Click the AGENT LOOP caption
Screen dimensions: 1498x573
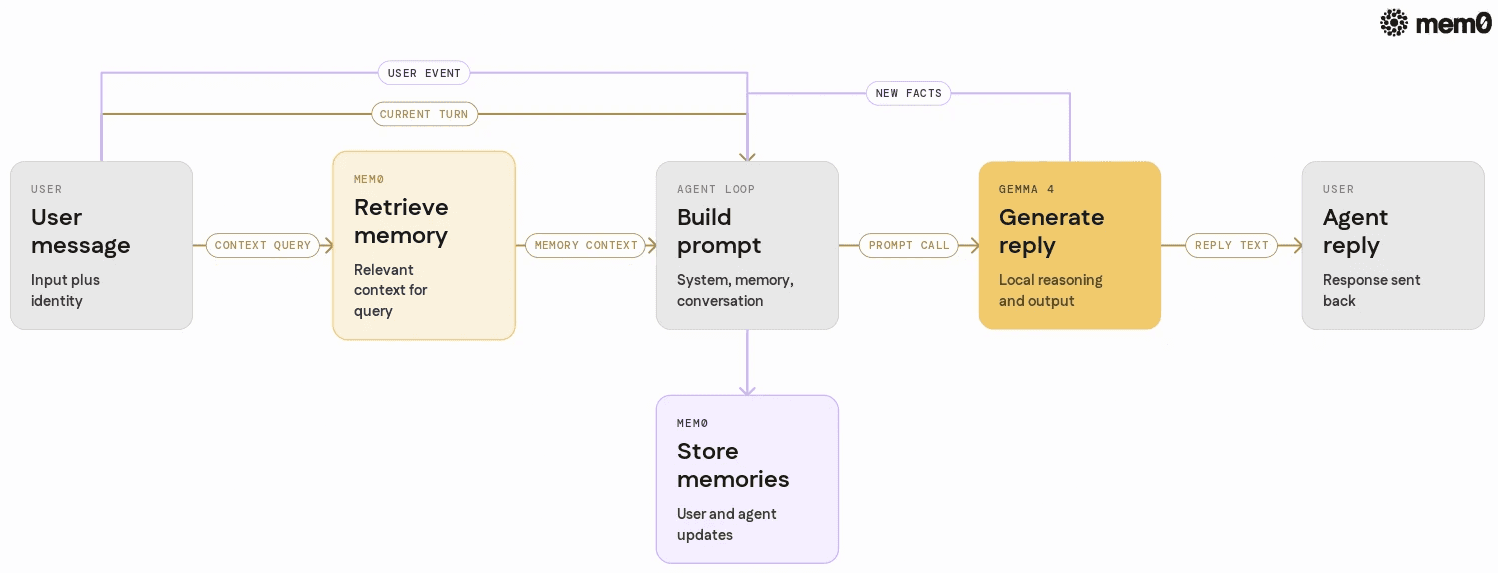[716, 189]
